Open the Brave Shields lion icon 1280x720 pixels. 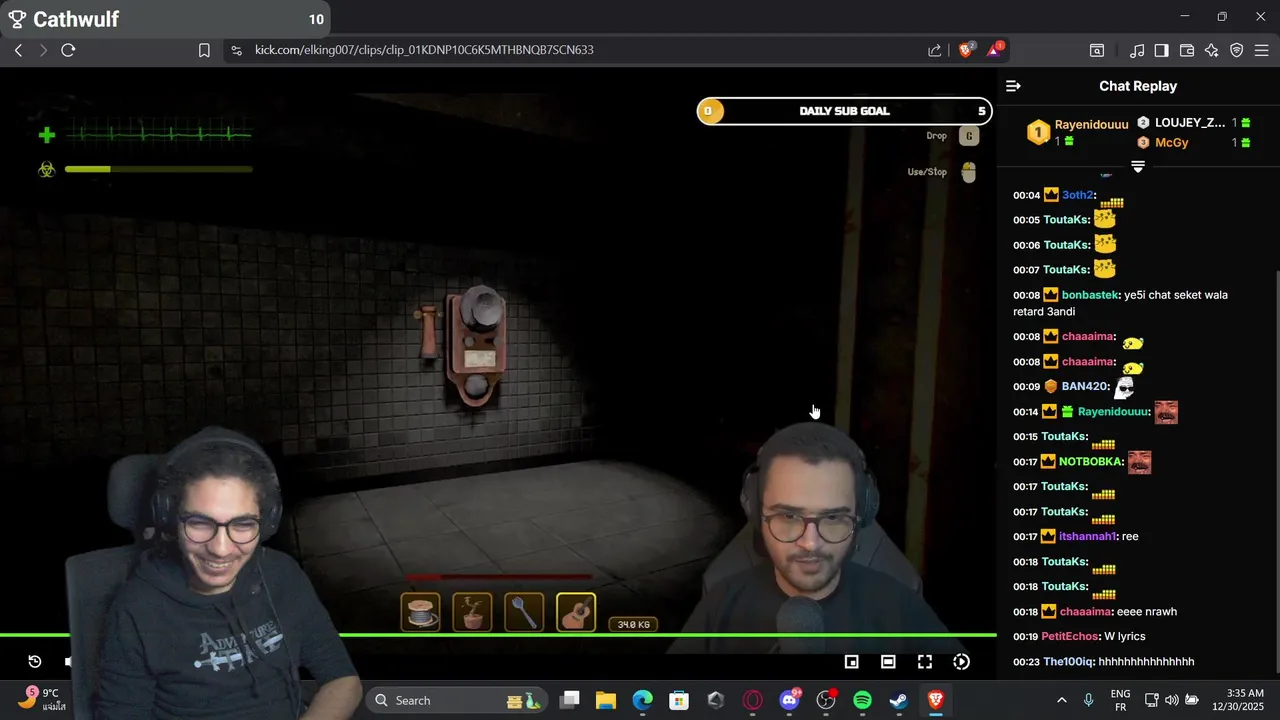[966, 50]
